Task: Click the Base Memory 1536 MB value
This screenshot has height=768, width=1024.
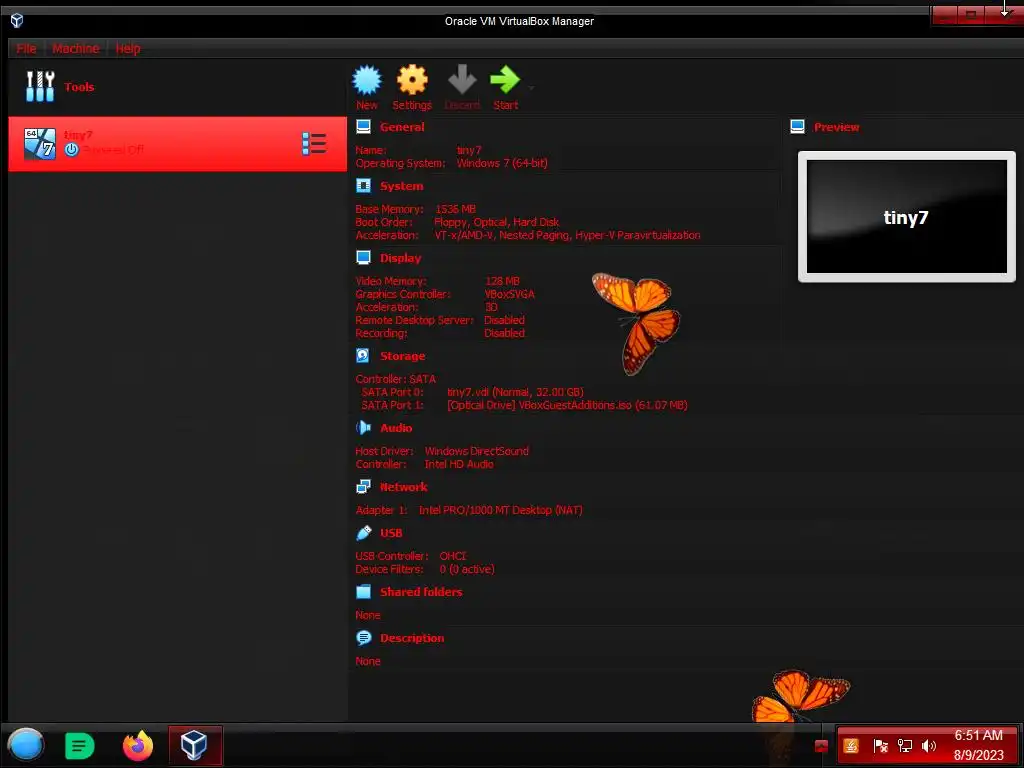Action: (455, 209)
